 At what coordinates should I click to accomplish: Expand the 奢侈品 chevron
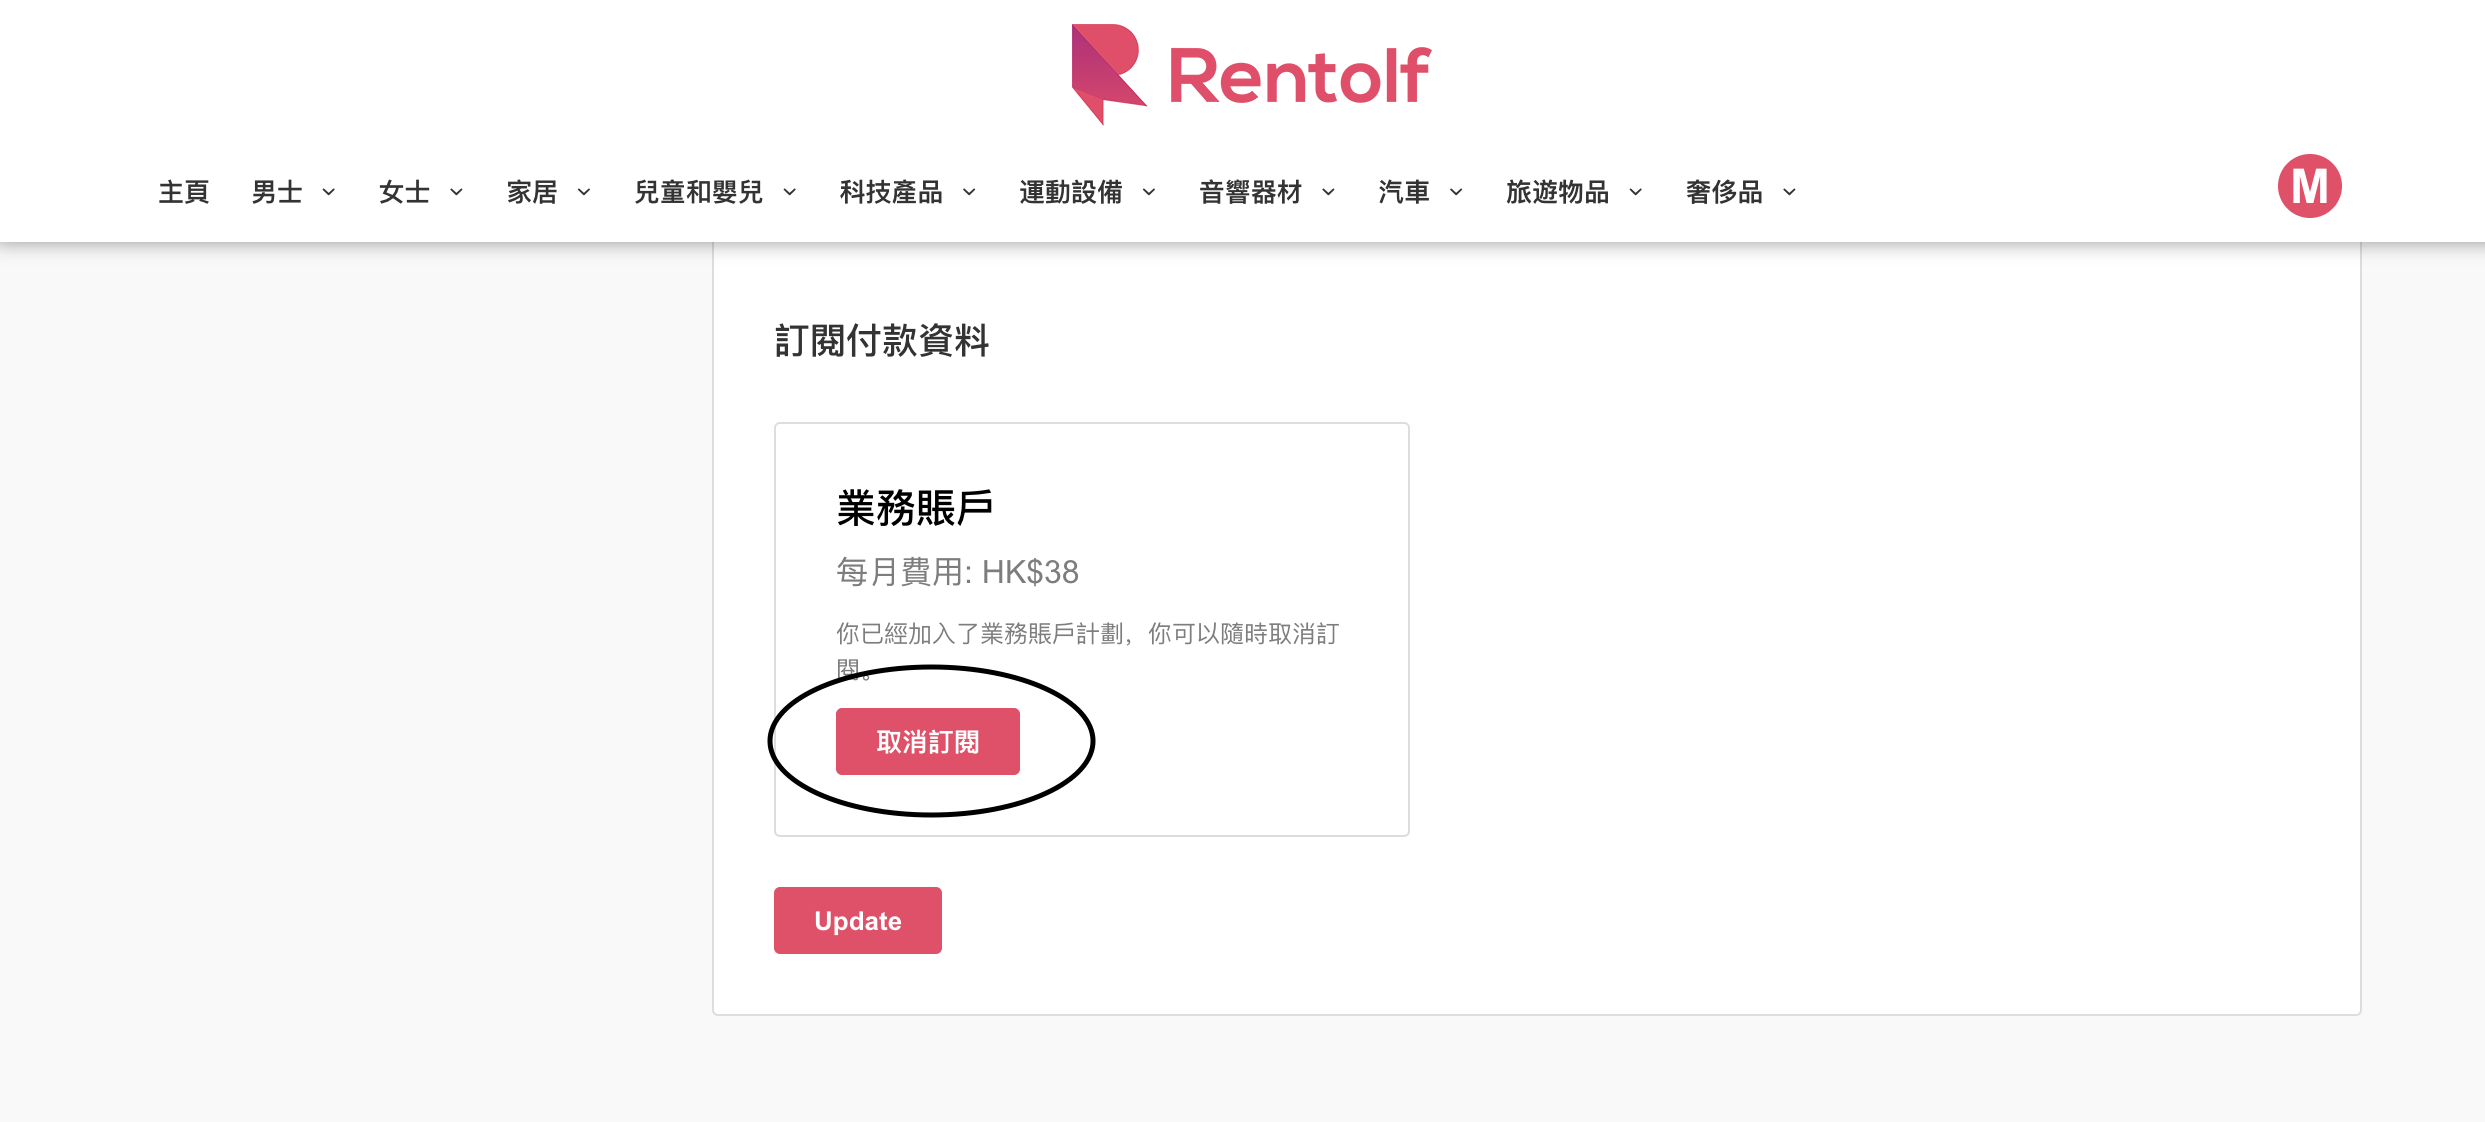click(x=1789, y=192)
